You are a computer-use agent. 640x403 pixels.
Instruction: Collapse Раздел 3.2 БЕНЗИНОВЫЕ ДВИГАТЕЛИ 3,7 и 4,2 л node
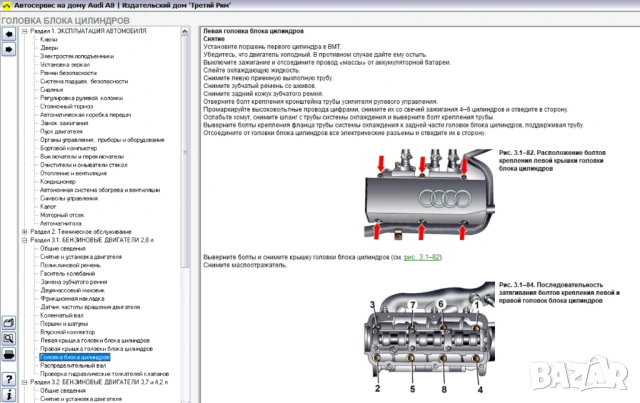click(24, 382)
